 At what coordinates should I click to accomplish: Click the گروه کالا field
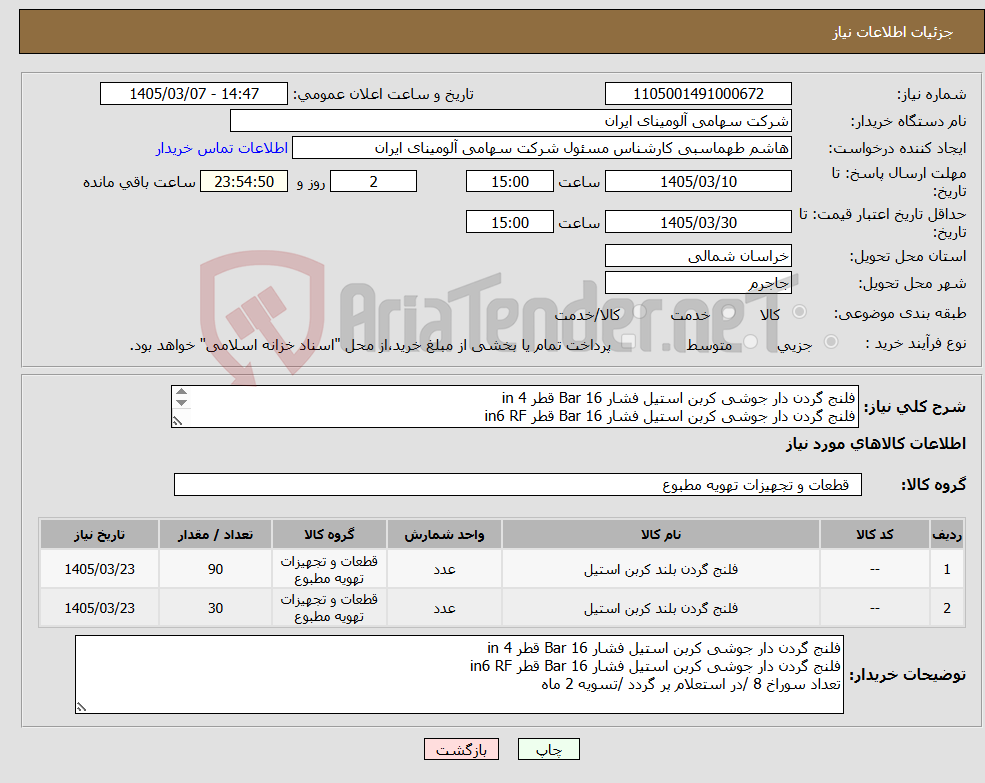[518, 485]
